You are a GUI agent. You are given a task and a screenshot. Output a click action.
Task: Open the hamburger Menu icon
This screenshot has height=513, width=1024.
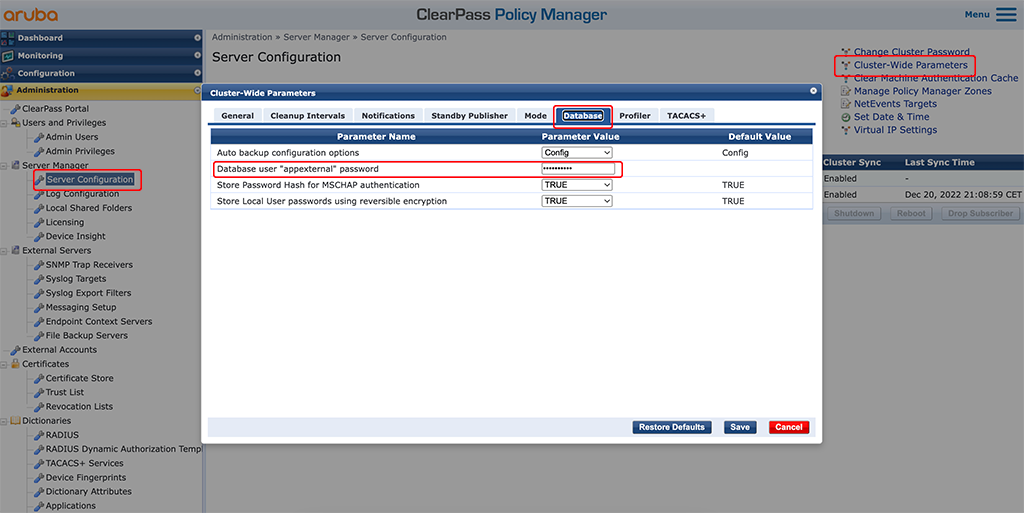coord(1006,14)
